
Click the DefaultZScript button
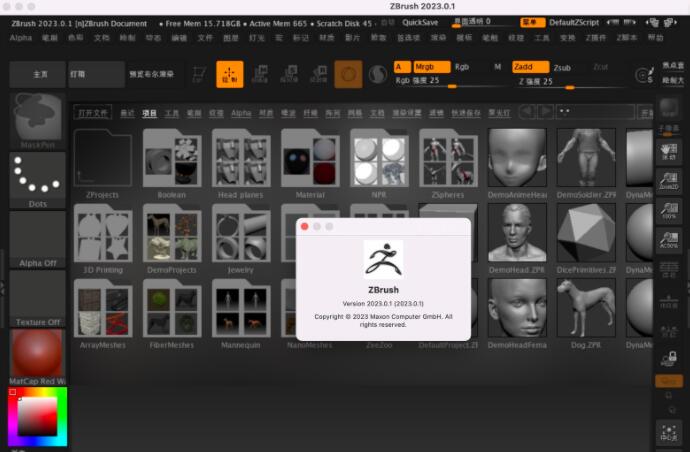(574, 22)
